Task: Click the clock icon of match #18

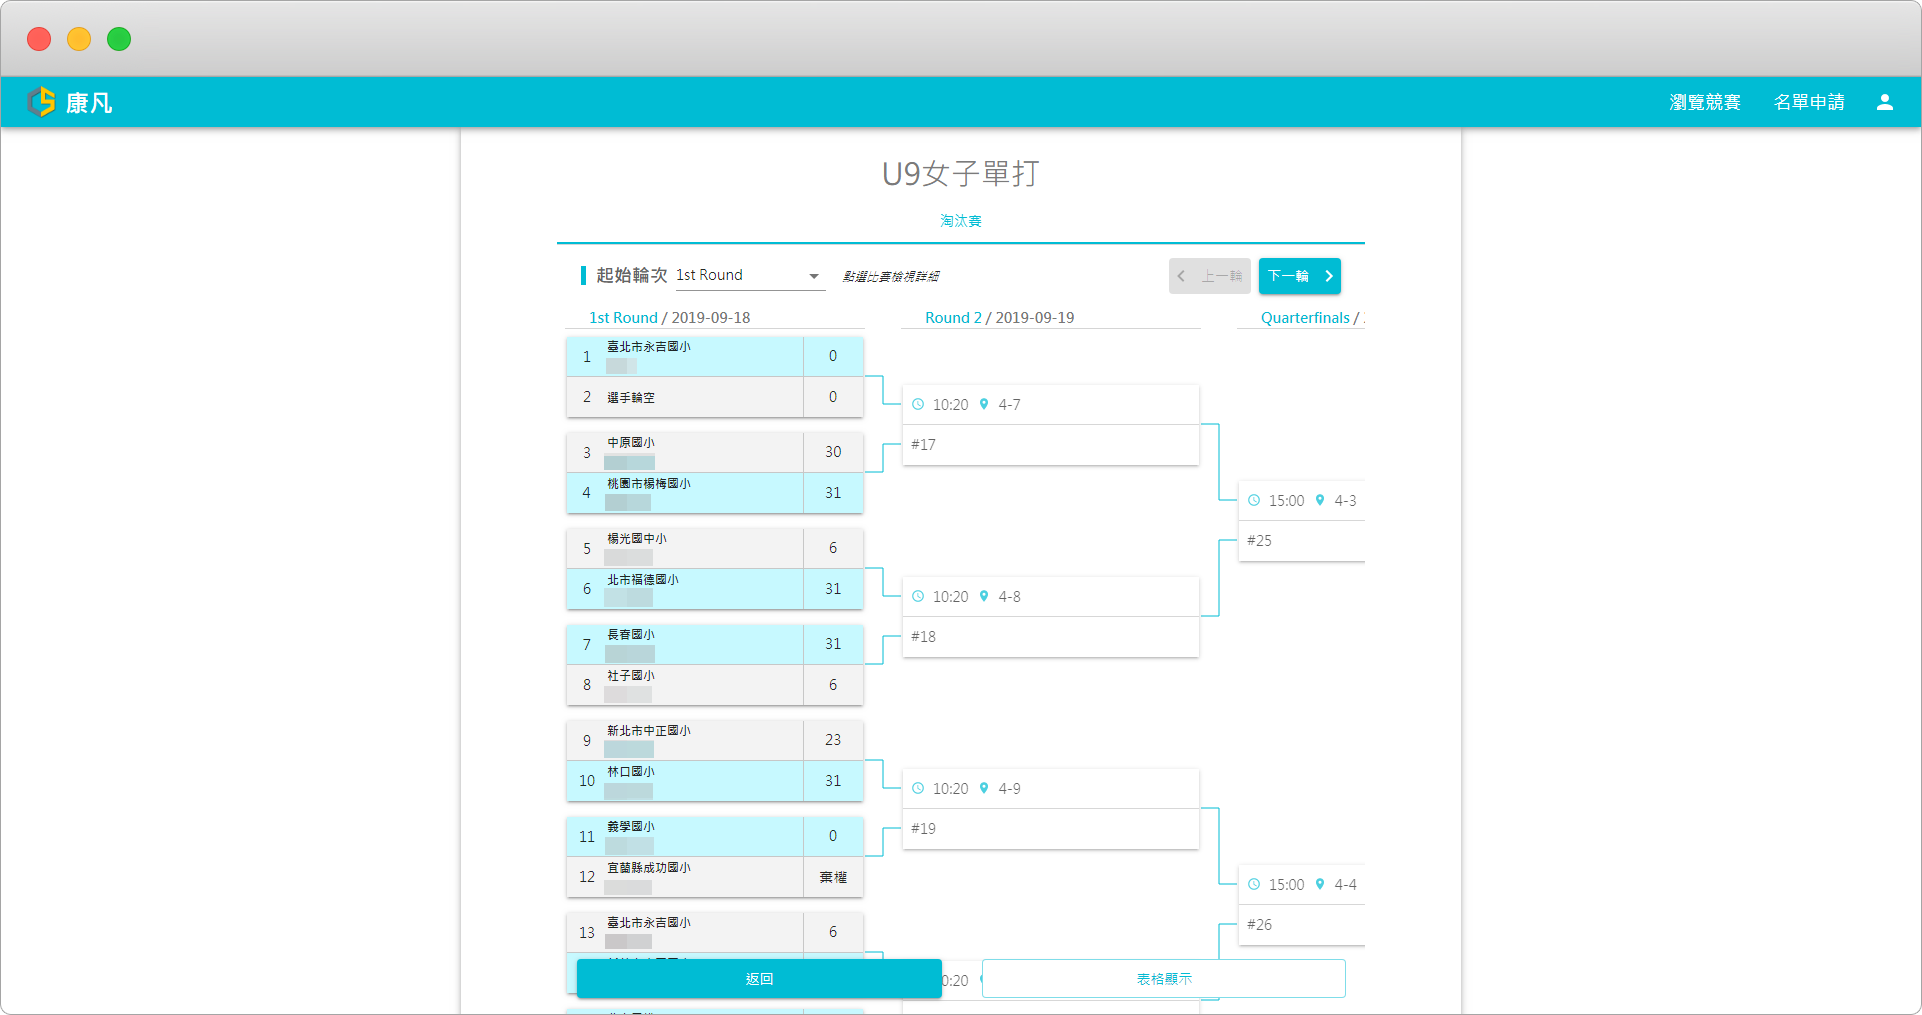Action: point(918,596)
